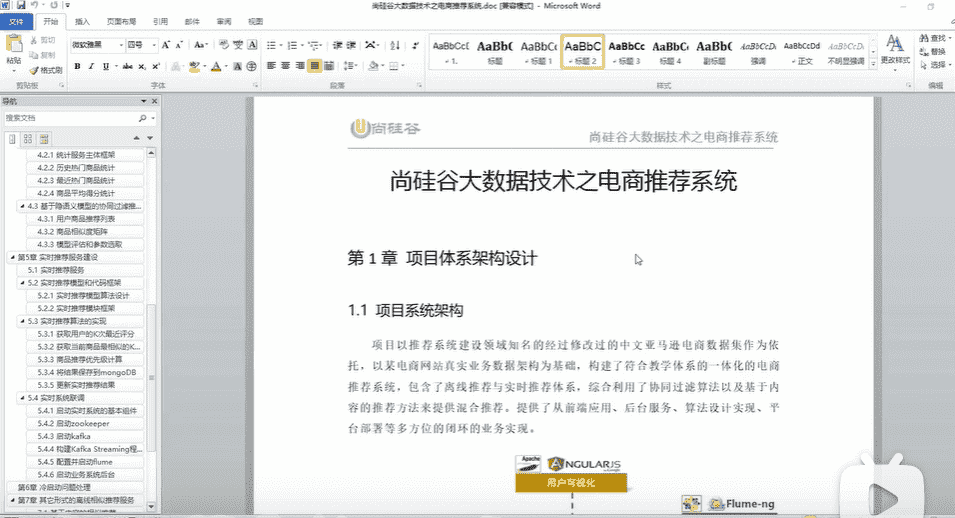955x518 pixels.
Task: Click the Asian Layout (wide A) icon
Action: (x=372, y=45)
